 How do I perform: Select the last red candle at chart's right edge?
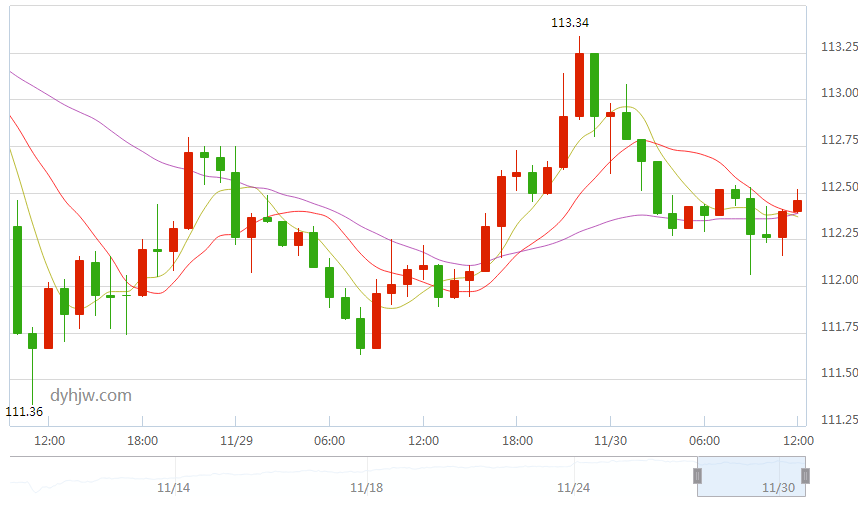[x=797, y=206]
